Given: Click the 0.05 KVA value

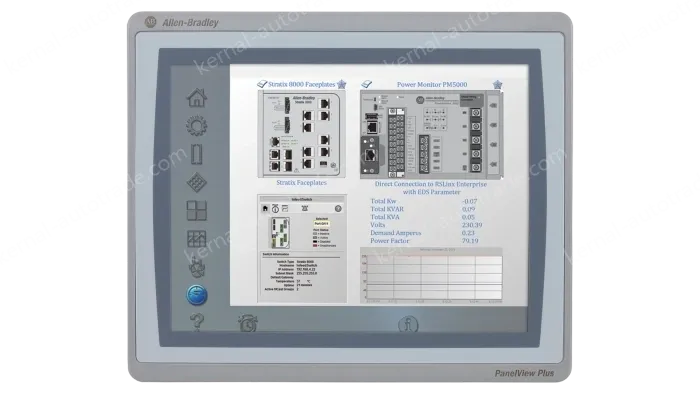Looking at the screenshot, I should coord(468,217).
